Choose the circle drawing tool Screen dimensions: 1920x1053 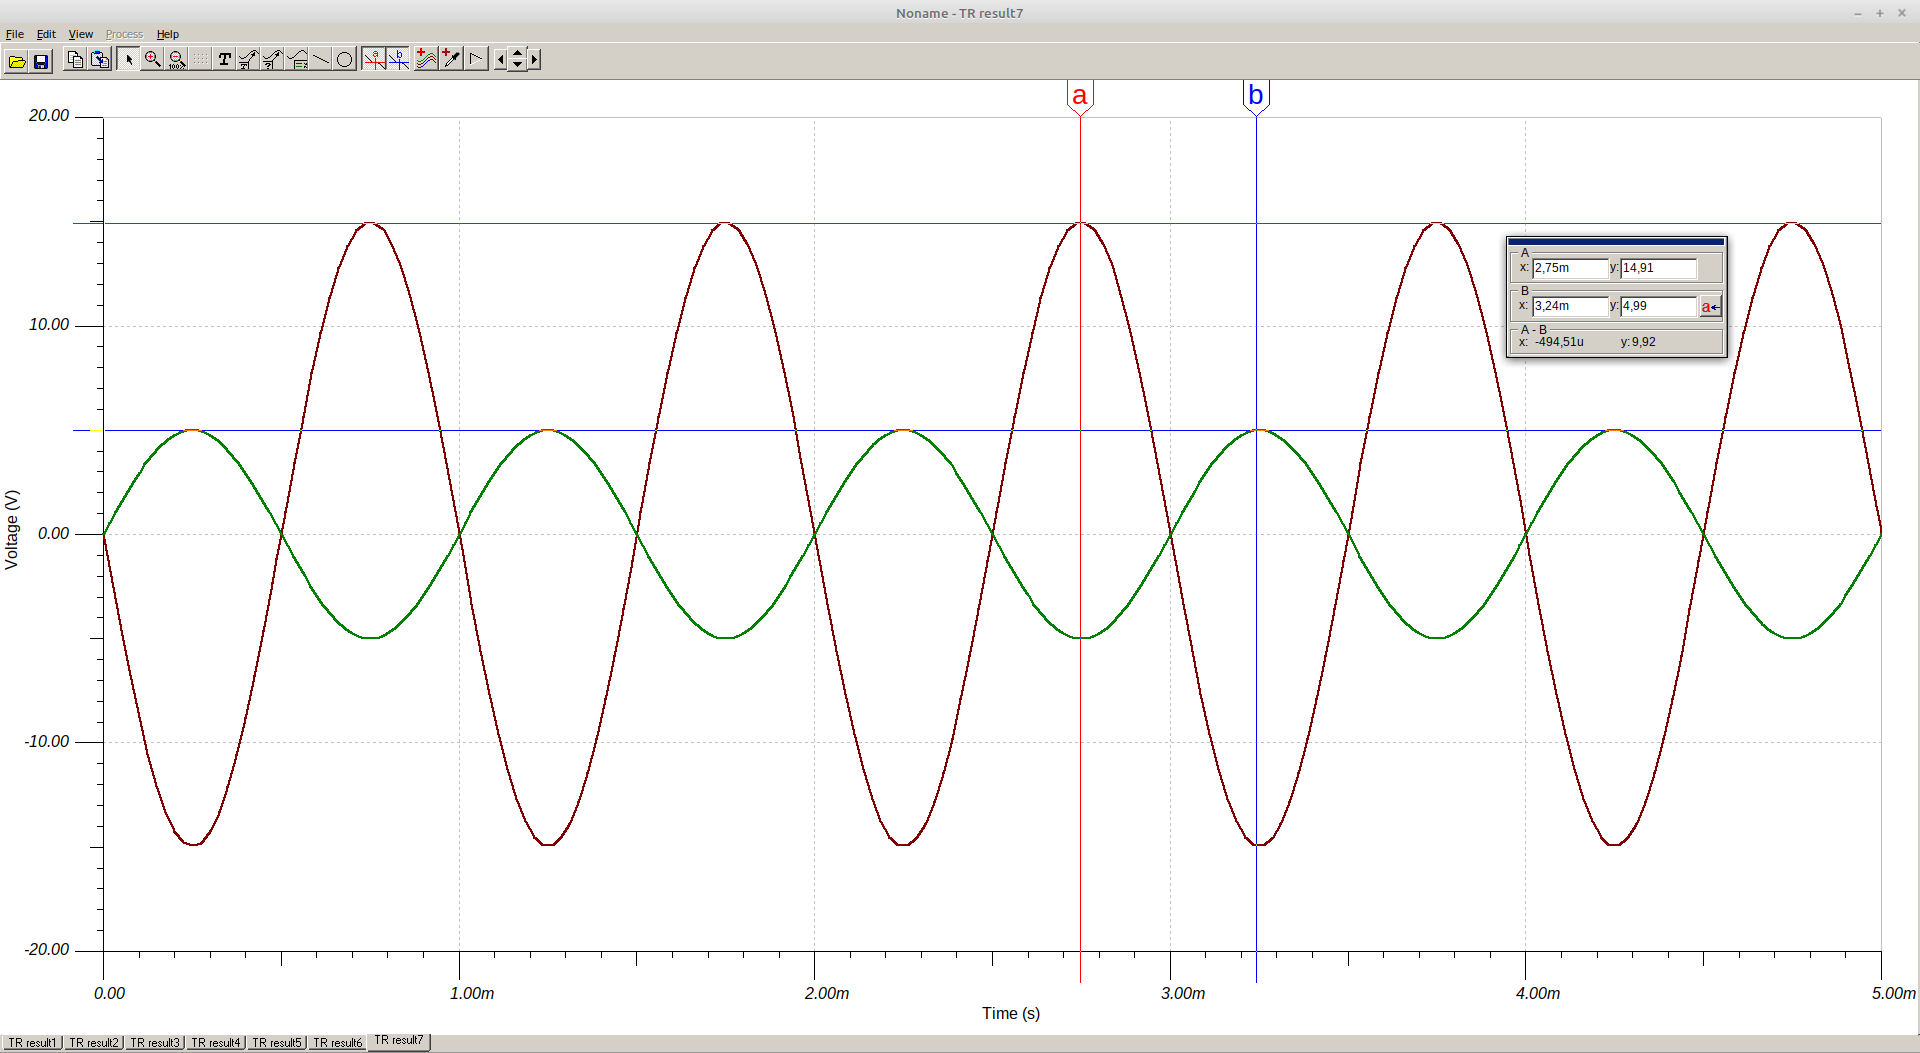click(x=344, y=60)
